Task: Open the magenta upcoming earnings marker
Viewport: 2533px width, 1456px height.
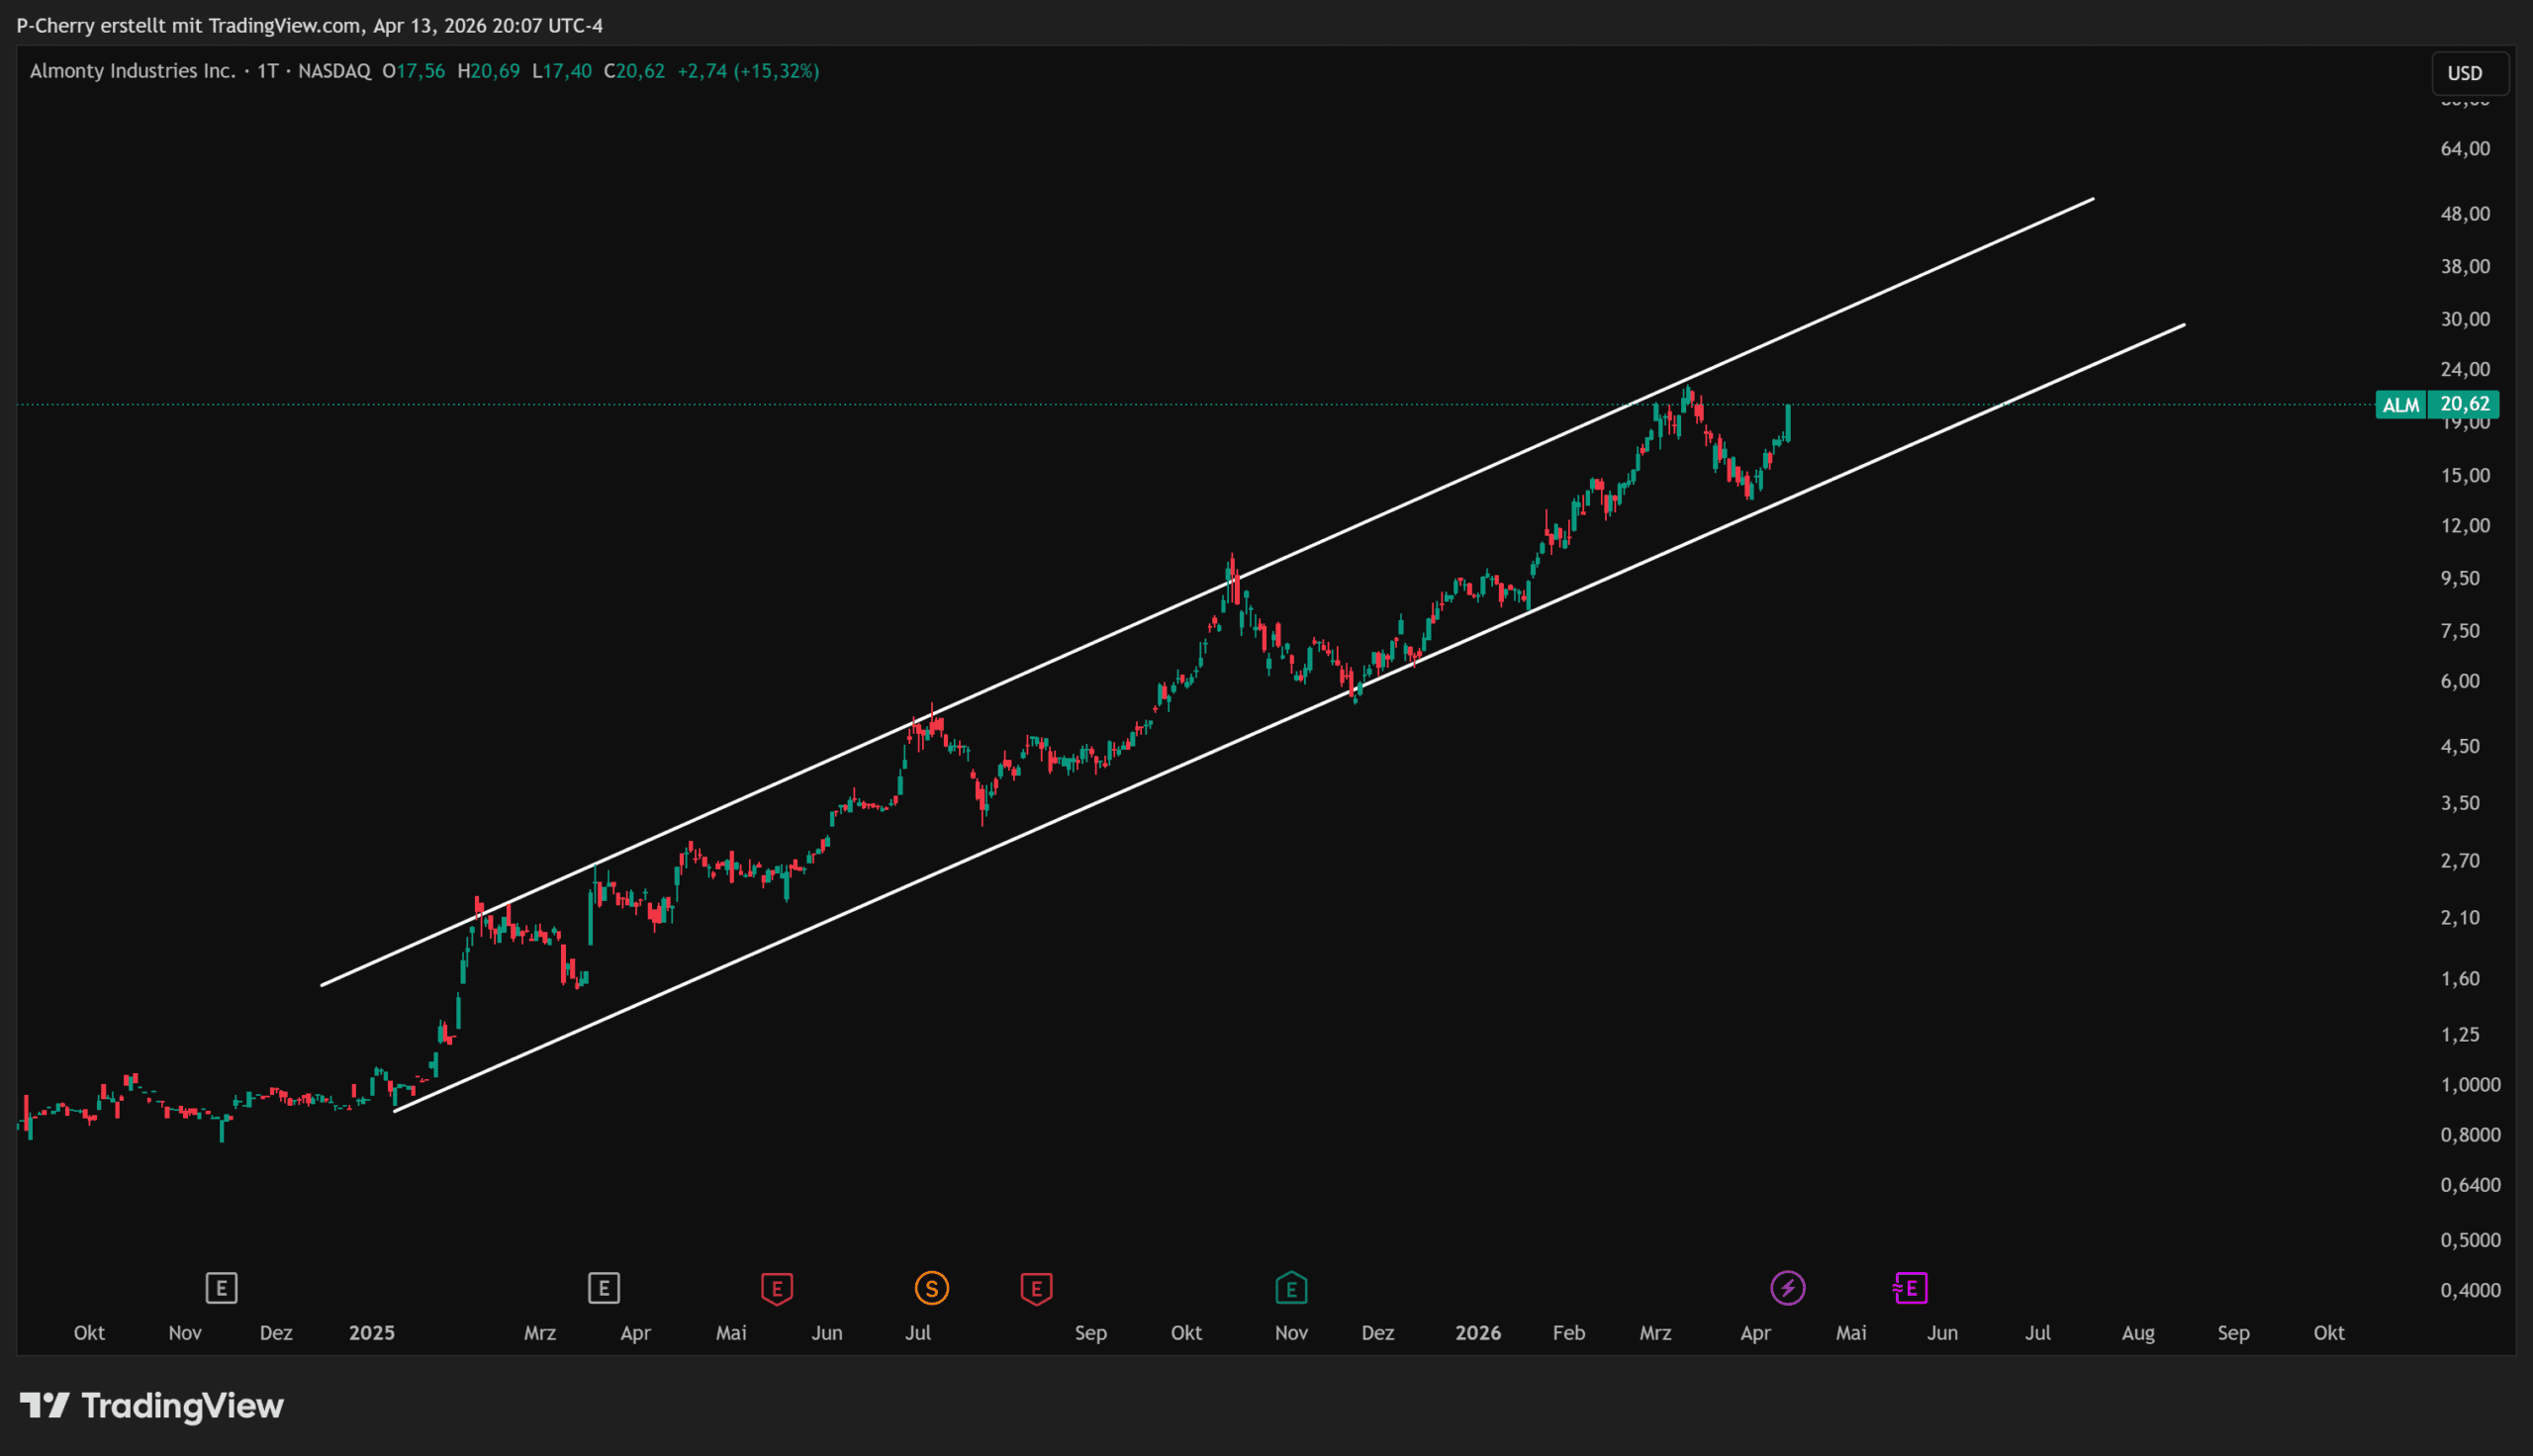Action: click(x=1910, y=1288)
